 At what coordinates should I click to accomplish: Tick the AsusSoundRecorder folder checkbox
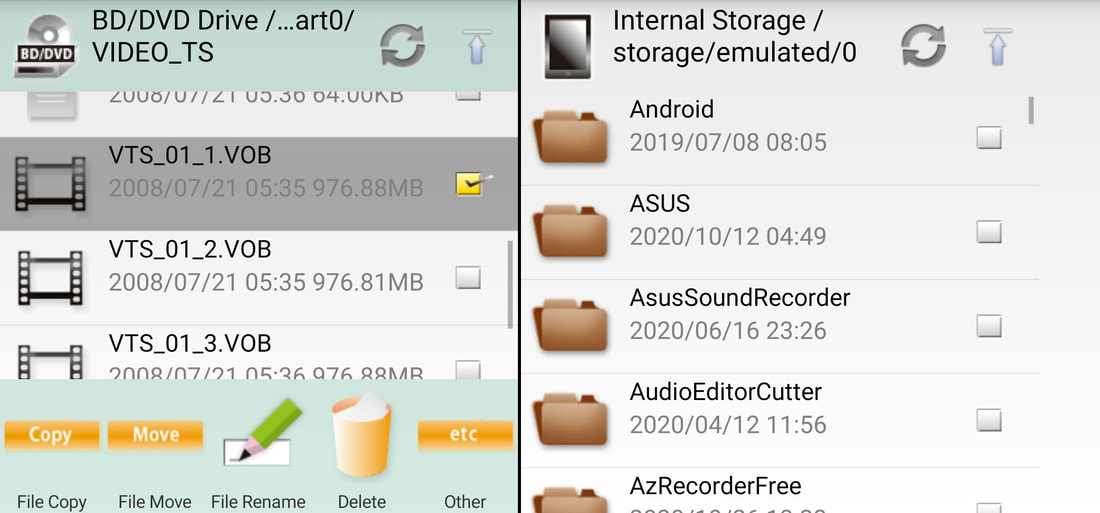[989, 326]
